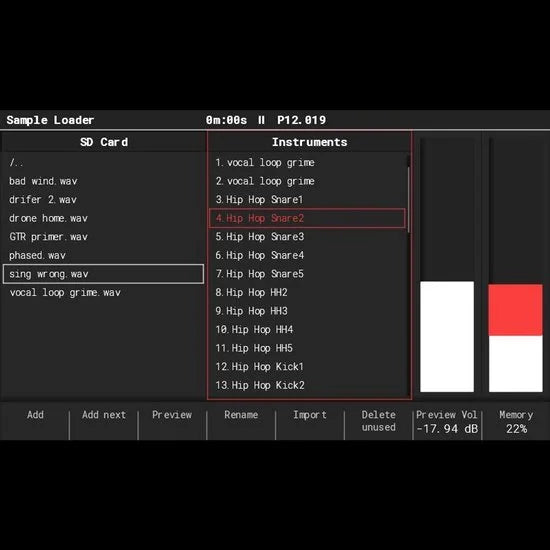Click the pause icon in the header

tap(261, 120)
